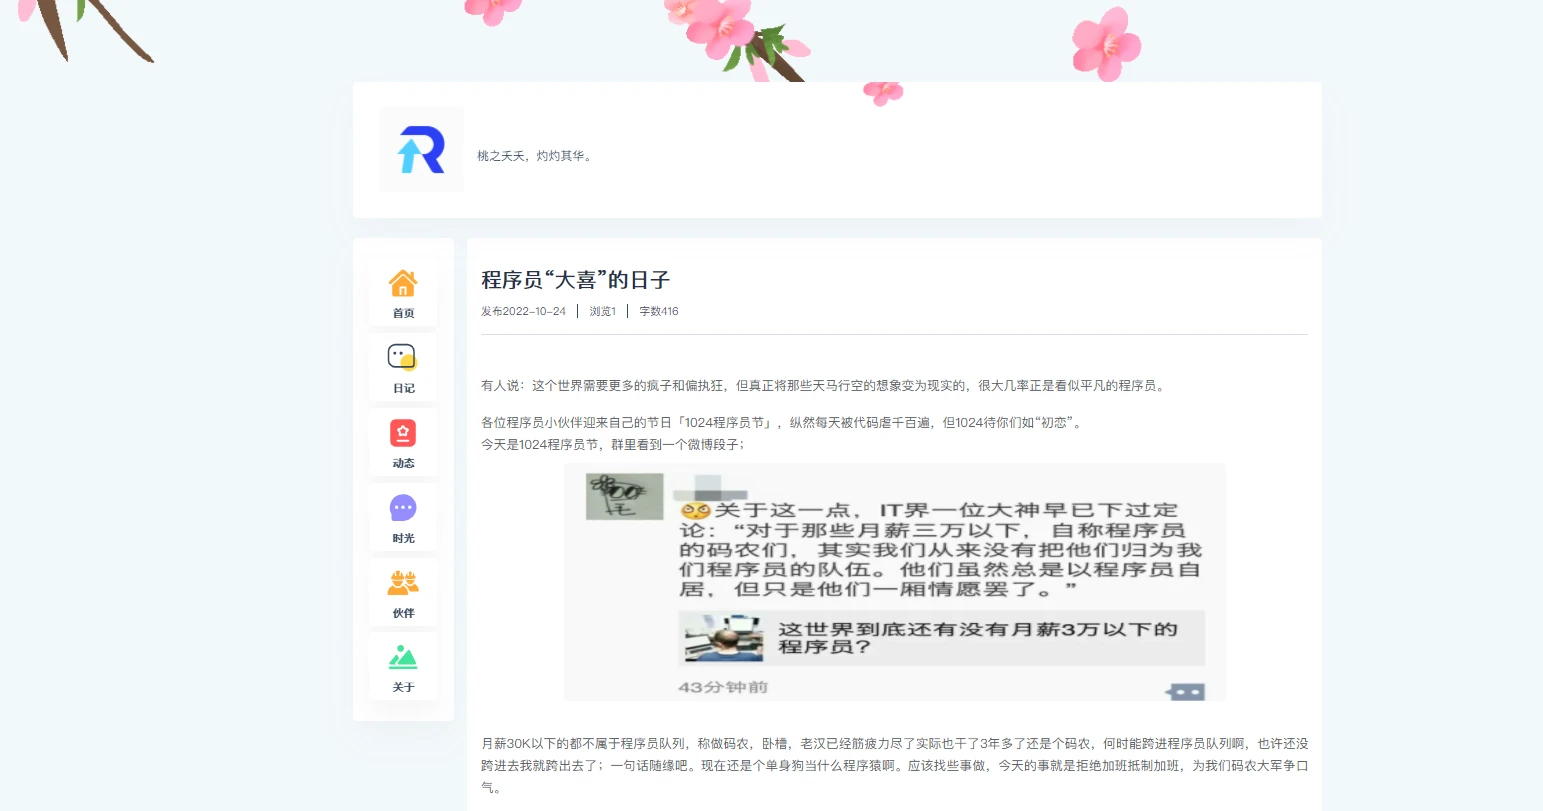This screenshot has width=1543, height=811.
Task: Click the paragraph starting with 有人说
Action: pos(823,386)
